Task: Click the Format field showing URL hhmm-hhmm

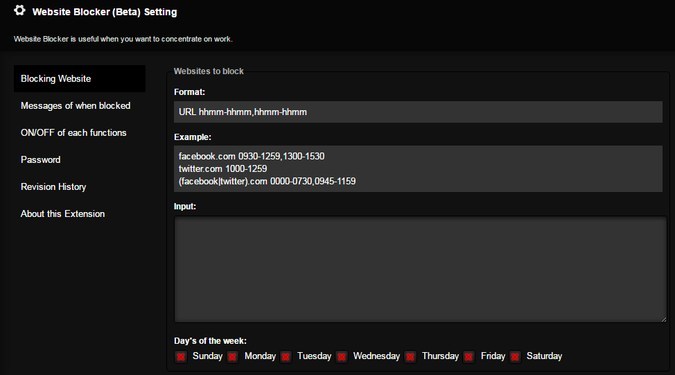Action: (418, 112)
